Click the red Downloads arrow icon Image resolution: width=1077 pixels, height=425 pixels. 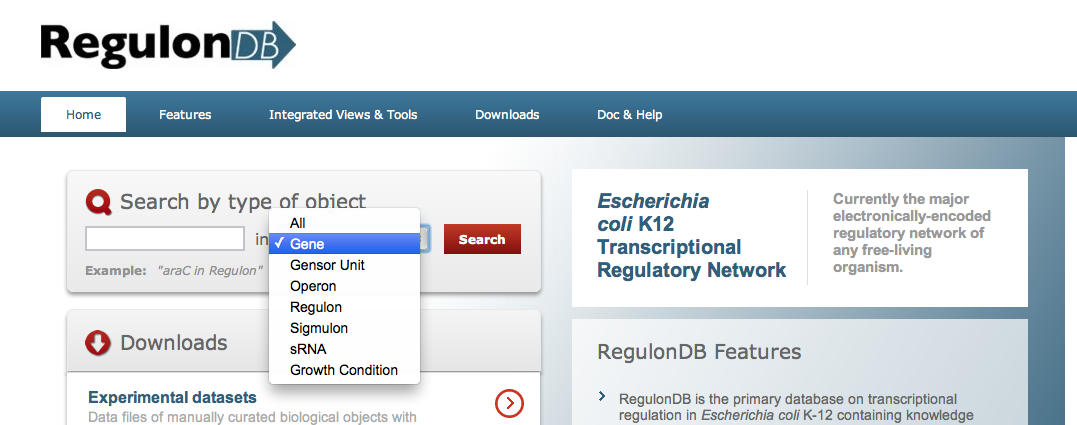point(98,343)
